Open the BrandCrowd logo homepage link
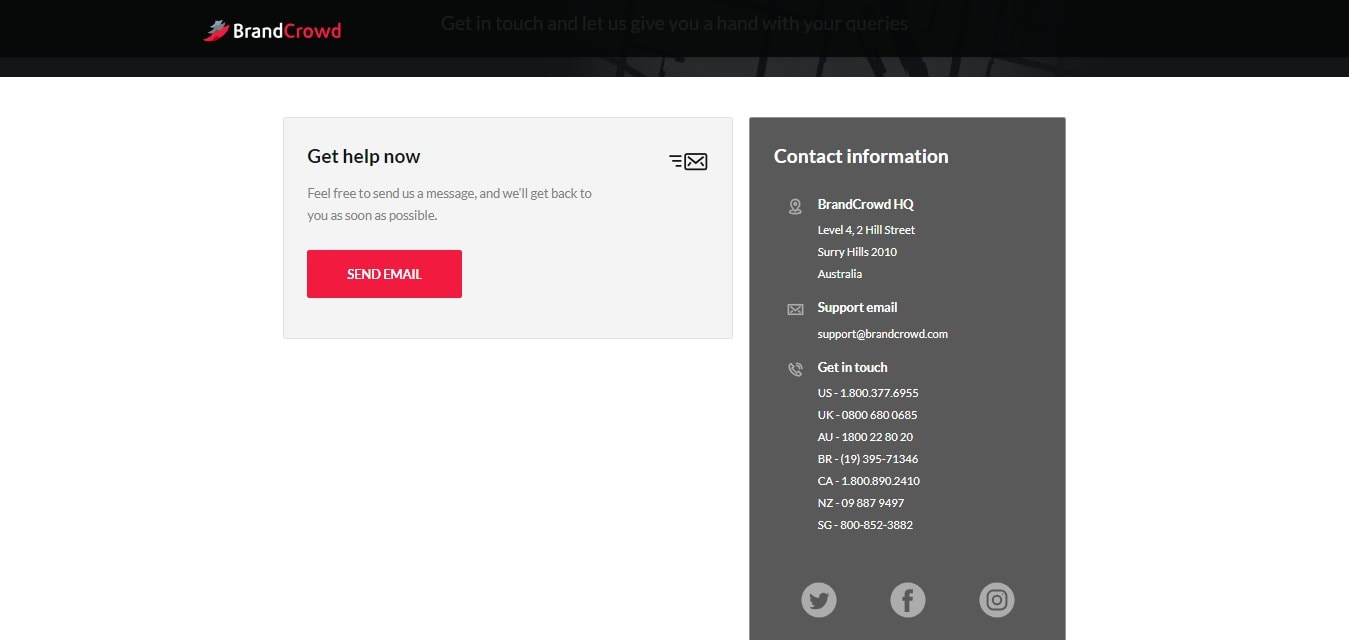 coord(272,31)
